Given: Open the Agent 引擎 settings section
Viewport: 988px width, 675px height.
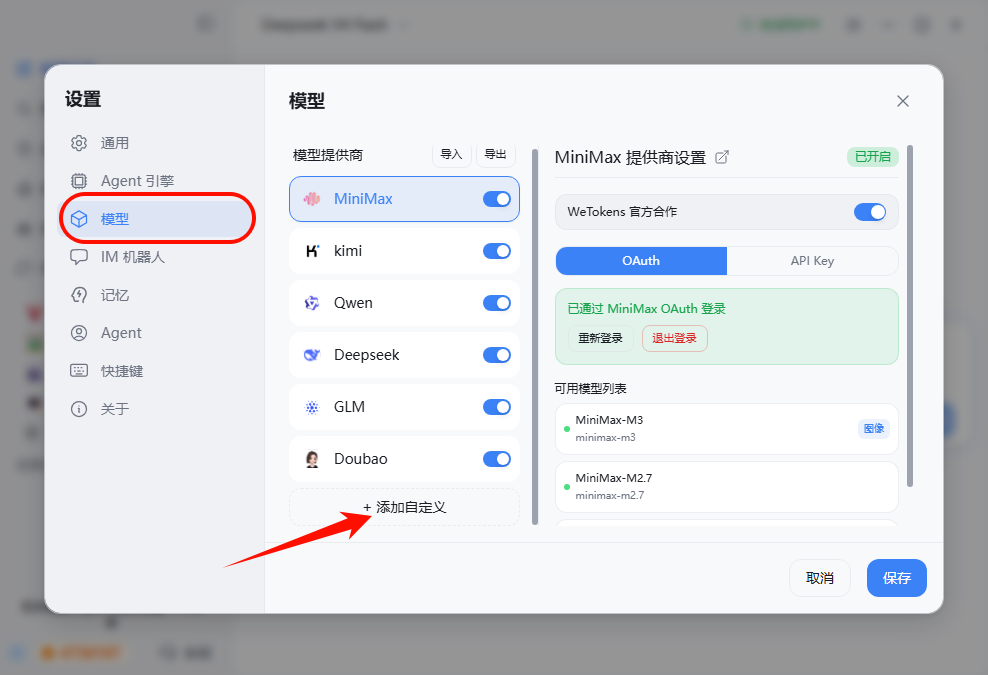Looking at the screenshot, I should (x=156, y=181).
